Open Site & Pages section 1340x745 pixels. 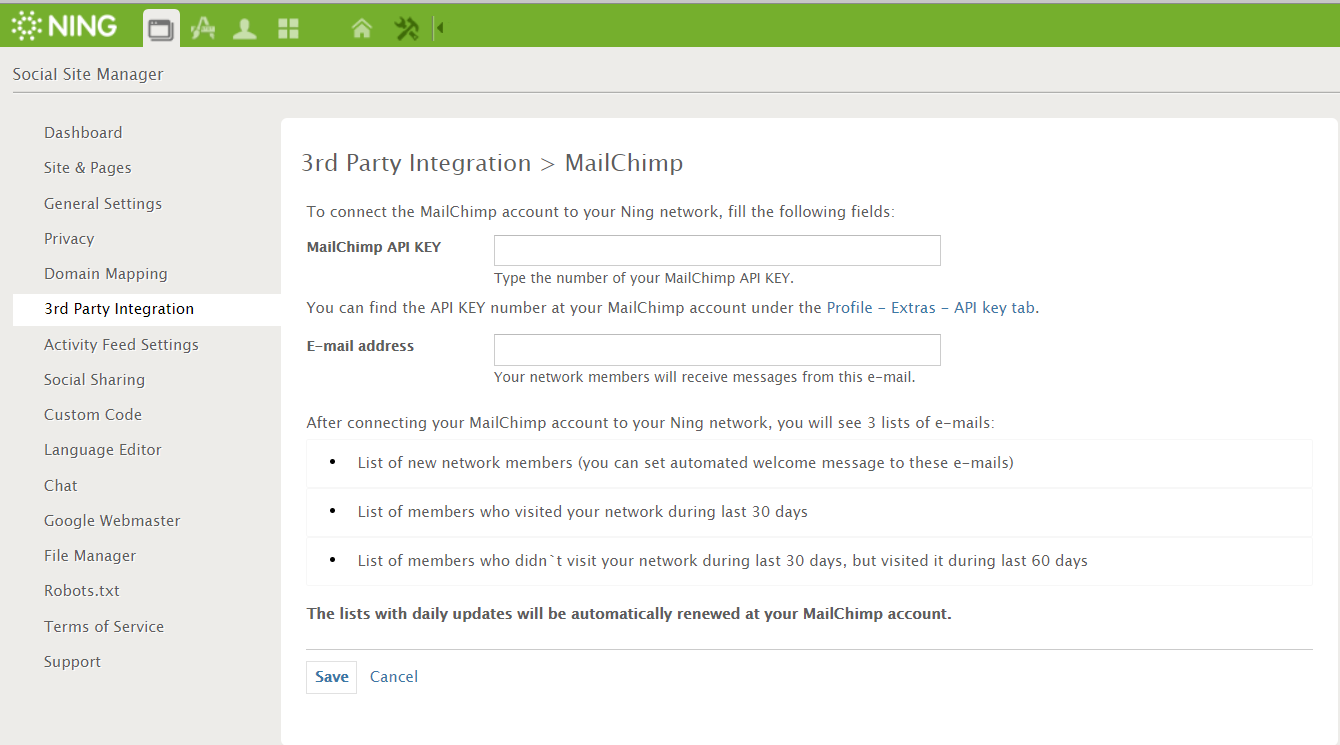(88, 168)
